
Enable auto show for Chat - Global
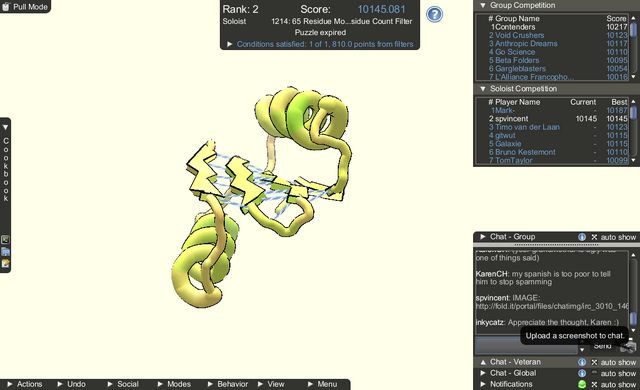[594, 373]
